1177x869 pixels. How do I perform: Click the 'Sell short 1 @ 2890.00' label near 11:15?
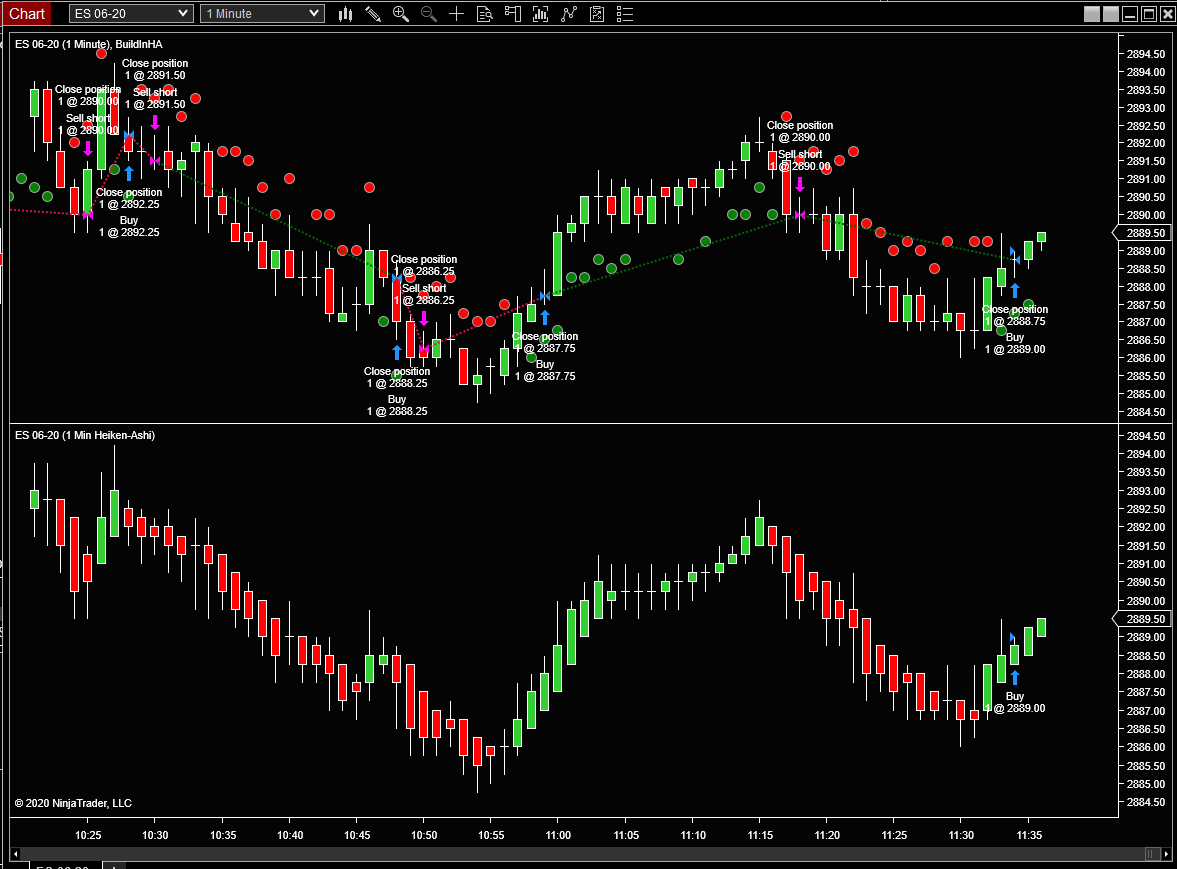pos(799,160)
